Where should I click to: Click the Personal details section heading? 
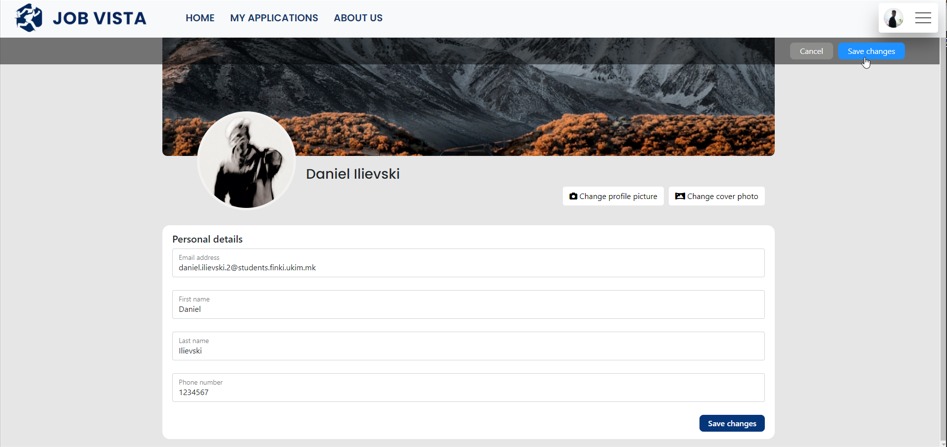pyautogui.click(x=207, y=239)
